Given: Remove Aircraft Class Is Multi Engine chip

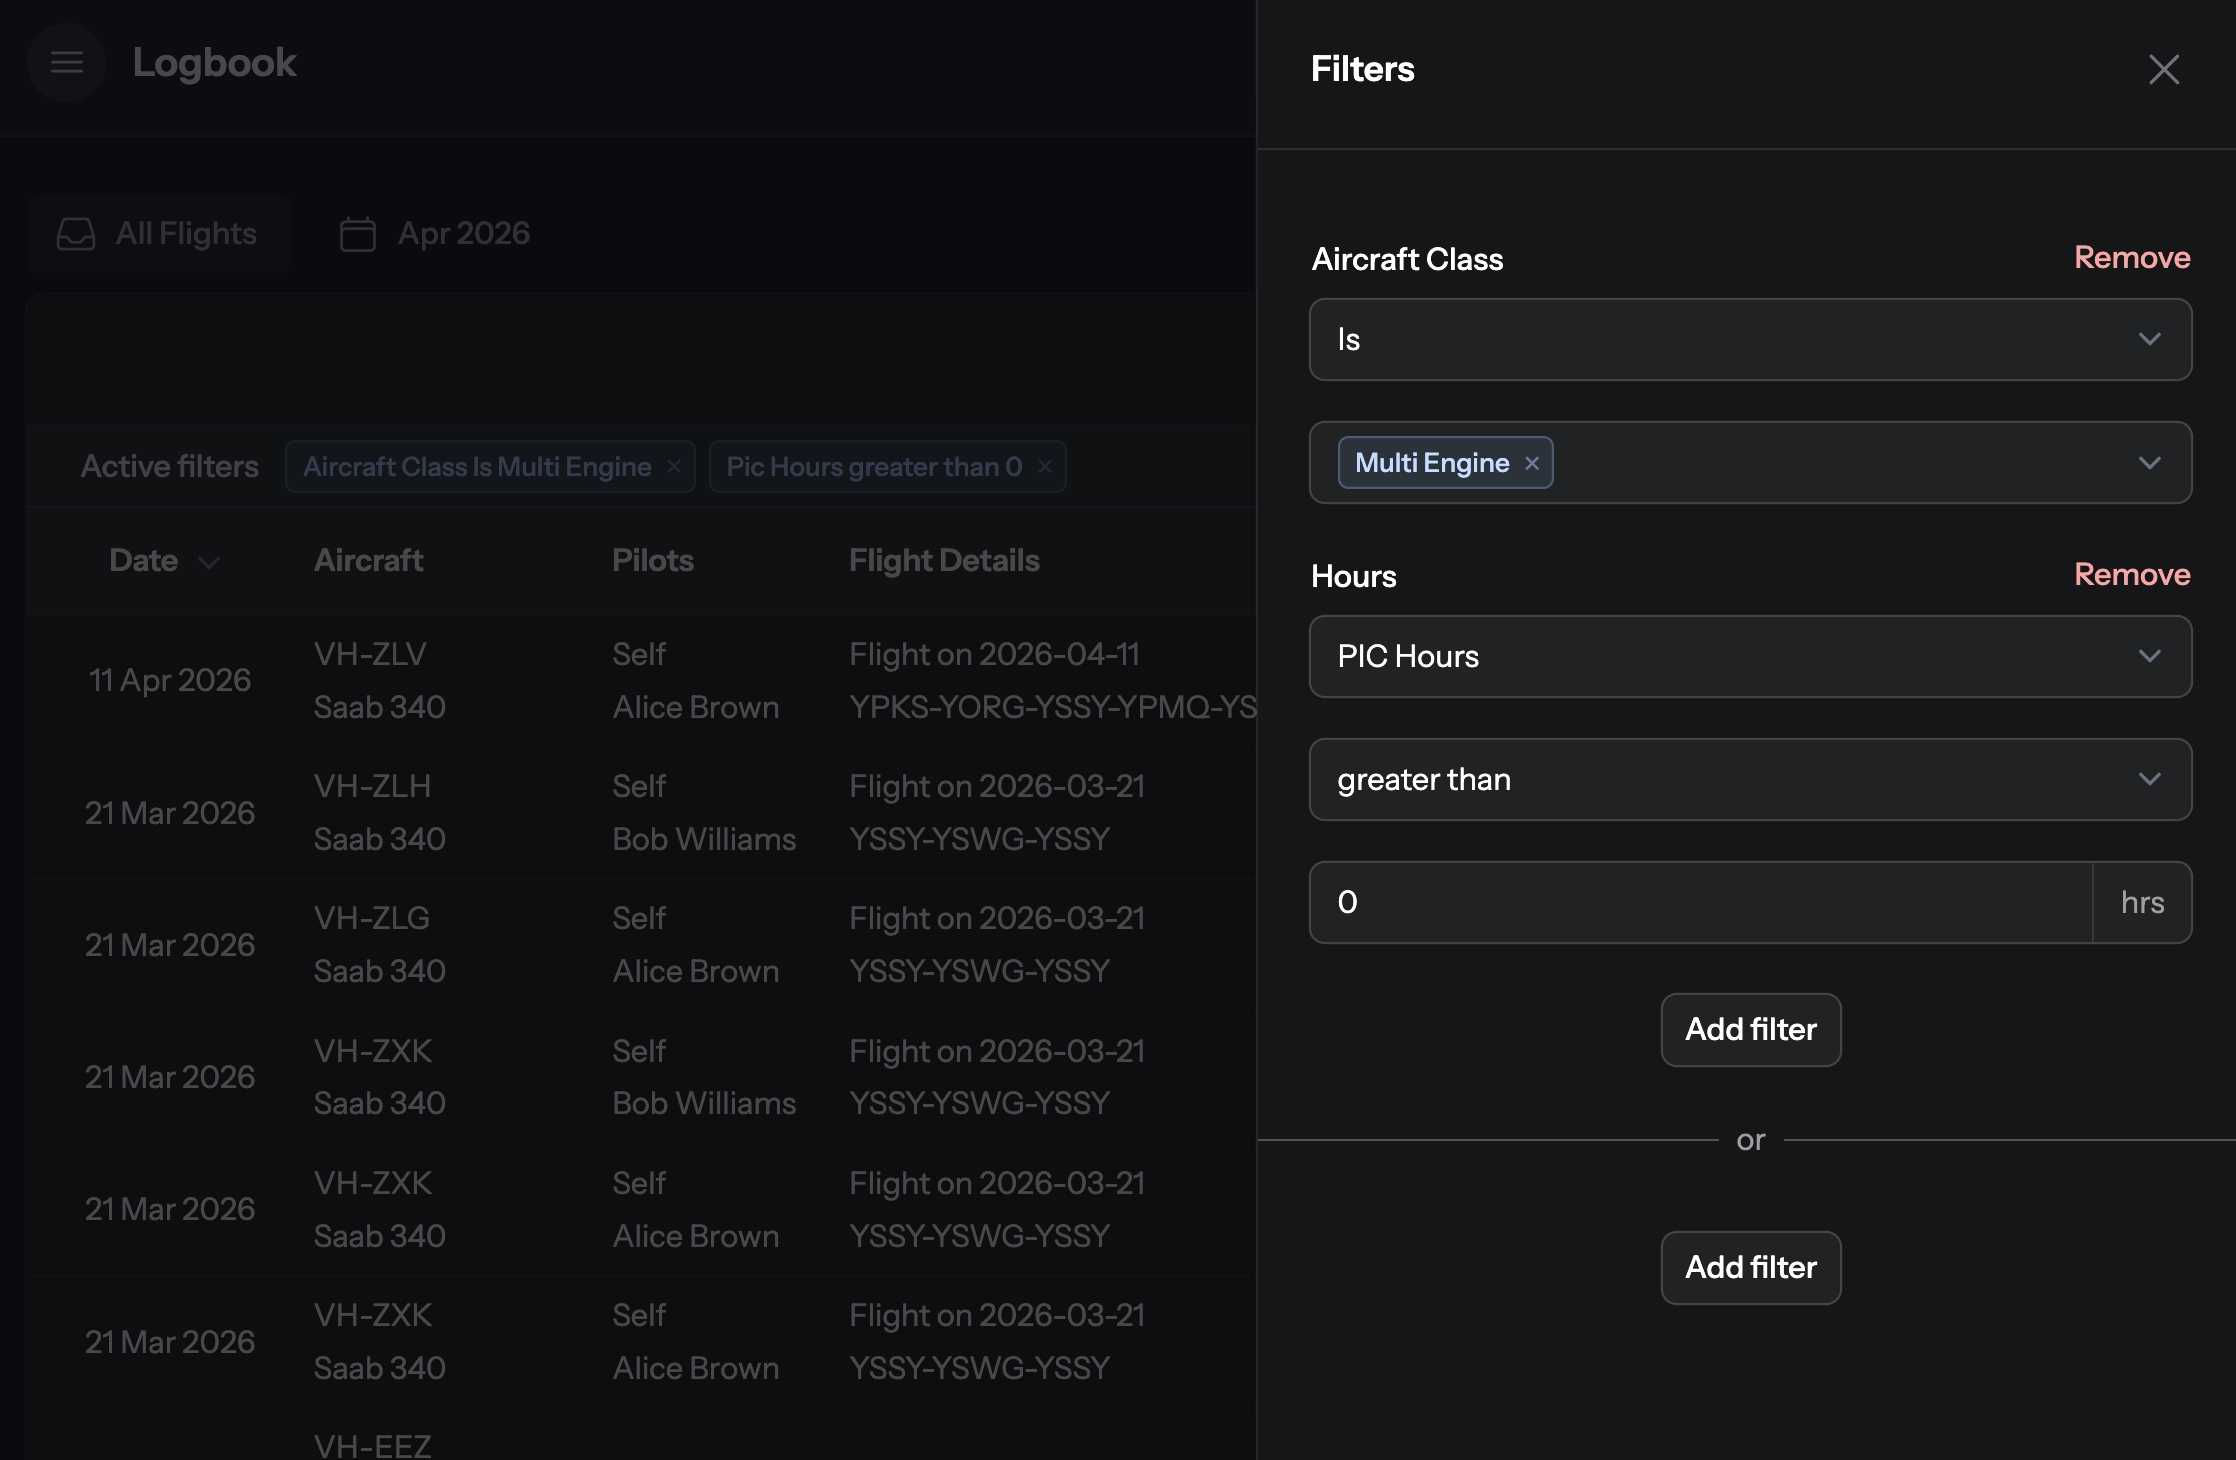Looking at the screenshot, I should point(674,467).
